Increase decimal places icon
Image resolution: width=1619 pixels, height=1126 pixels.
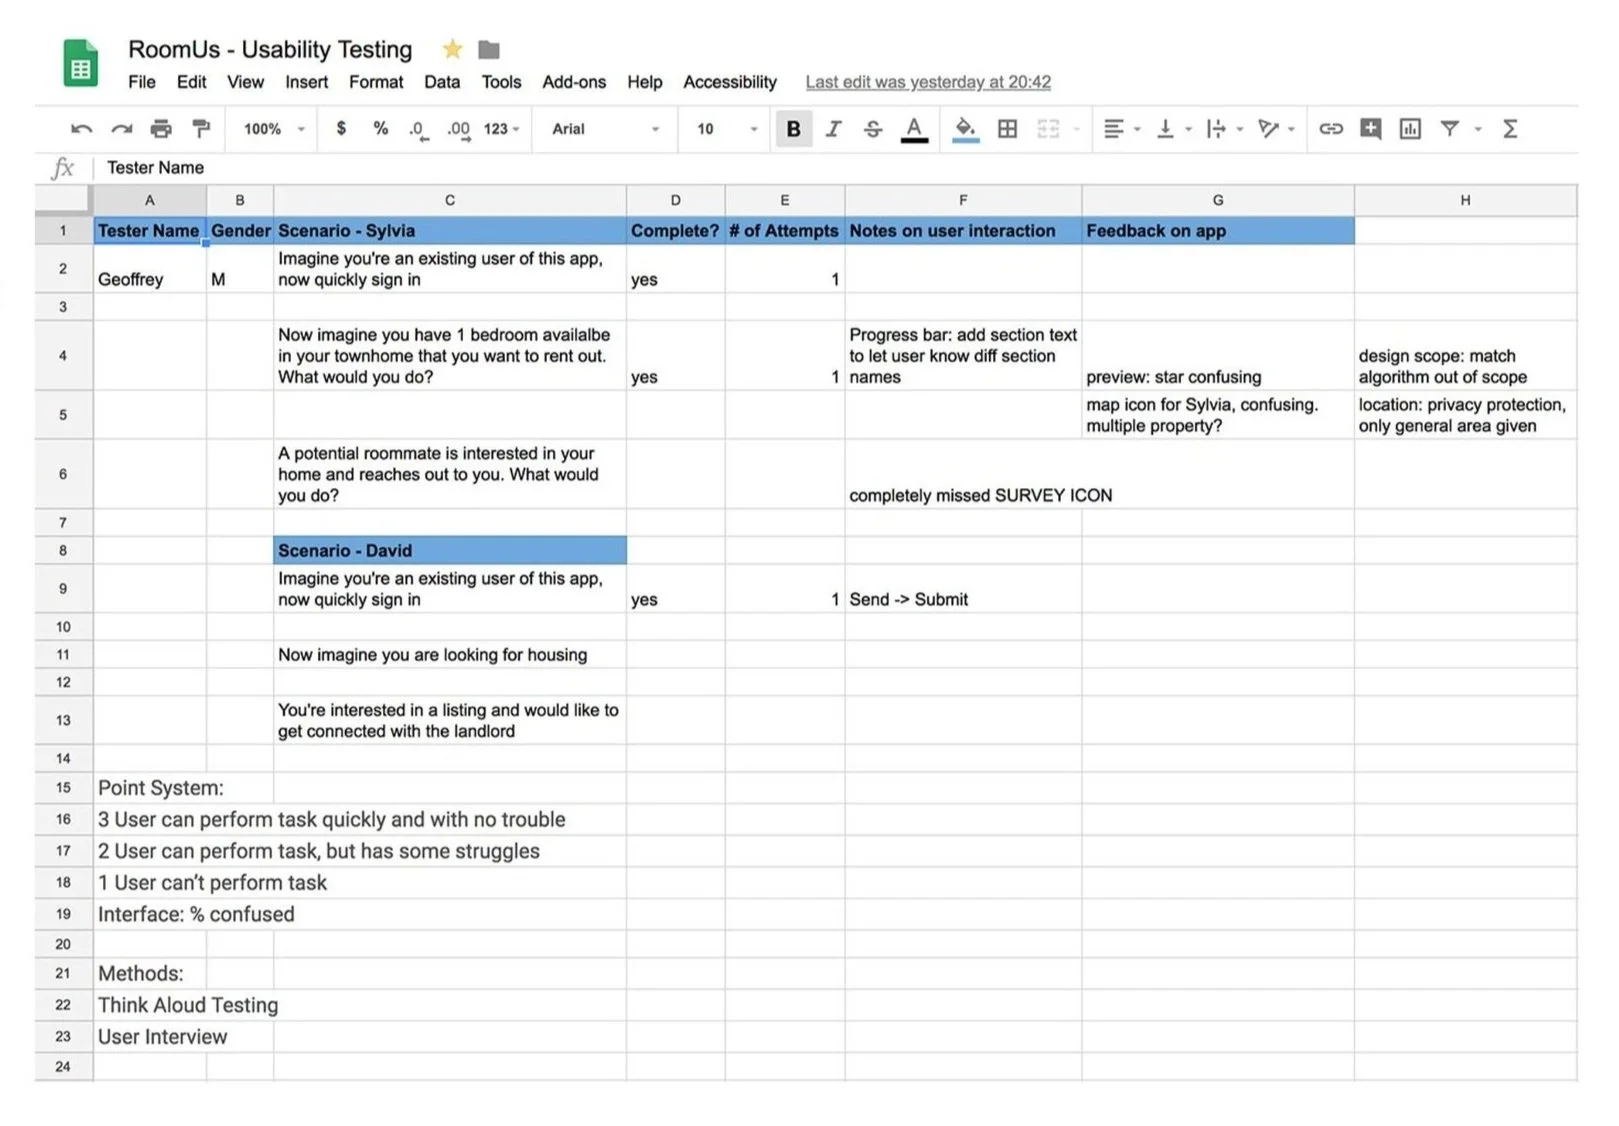459,130
